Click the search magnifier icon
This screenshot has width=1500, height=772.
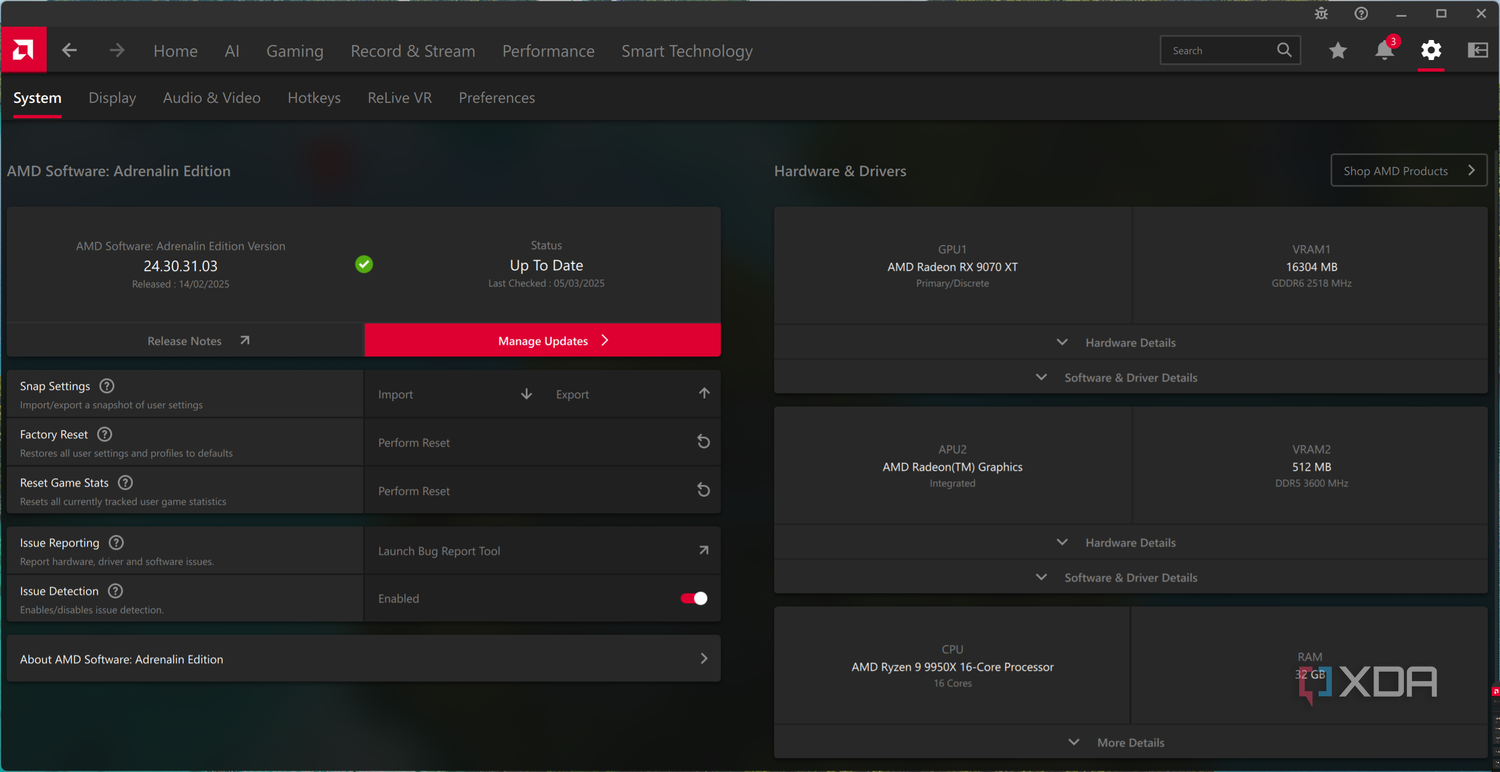1284,50
